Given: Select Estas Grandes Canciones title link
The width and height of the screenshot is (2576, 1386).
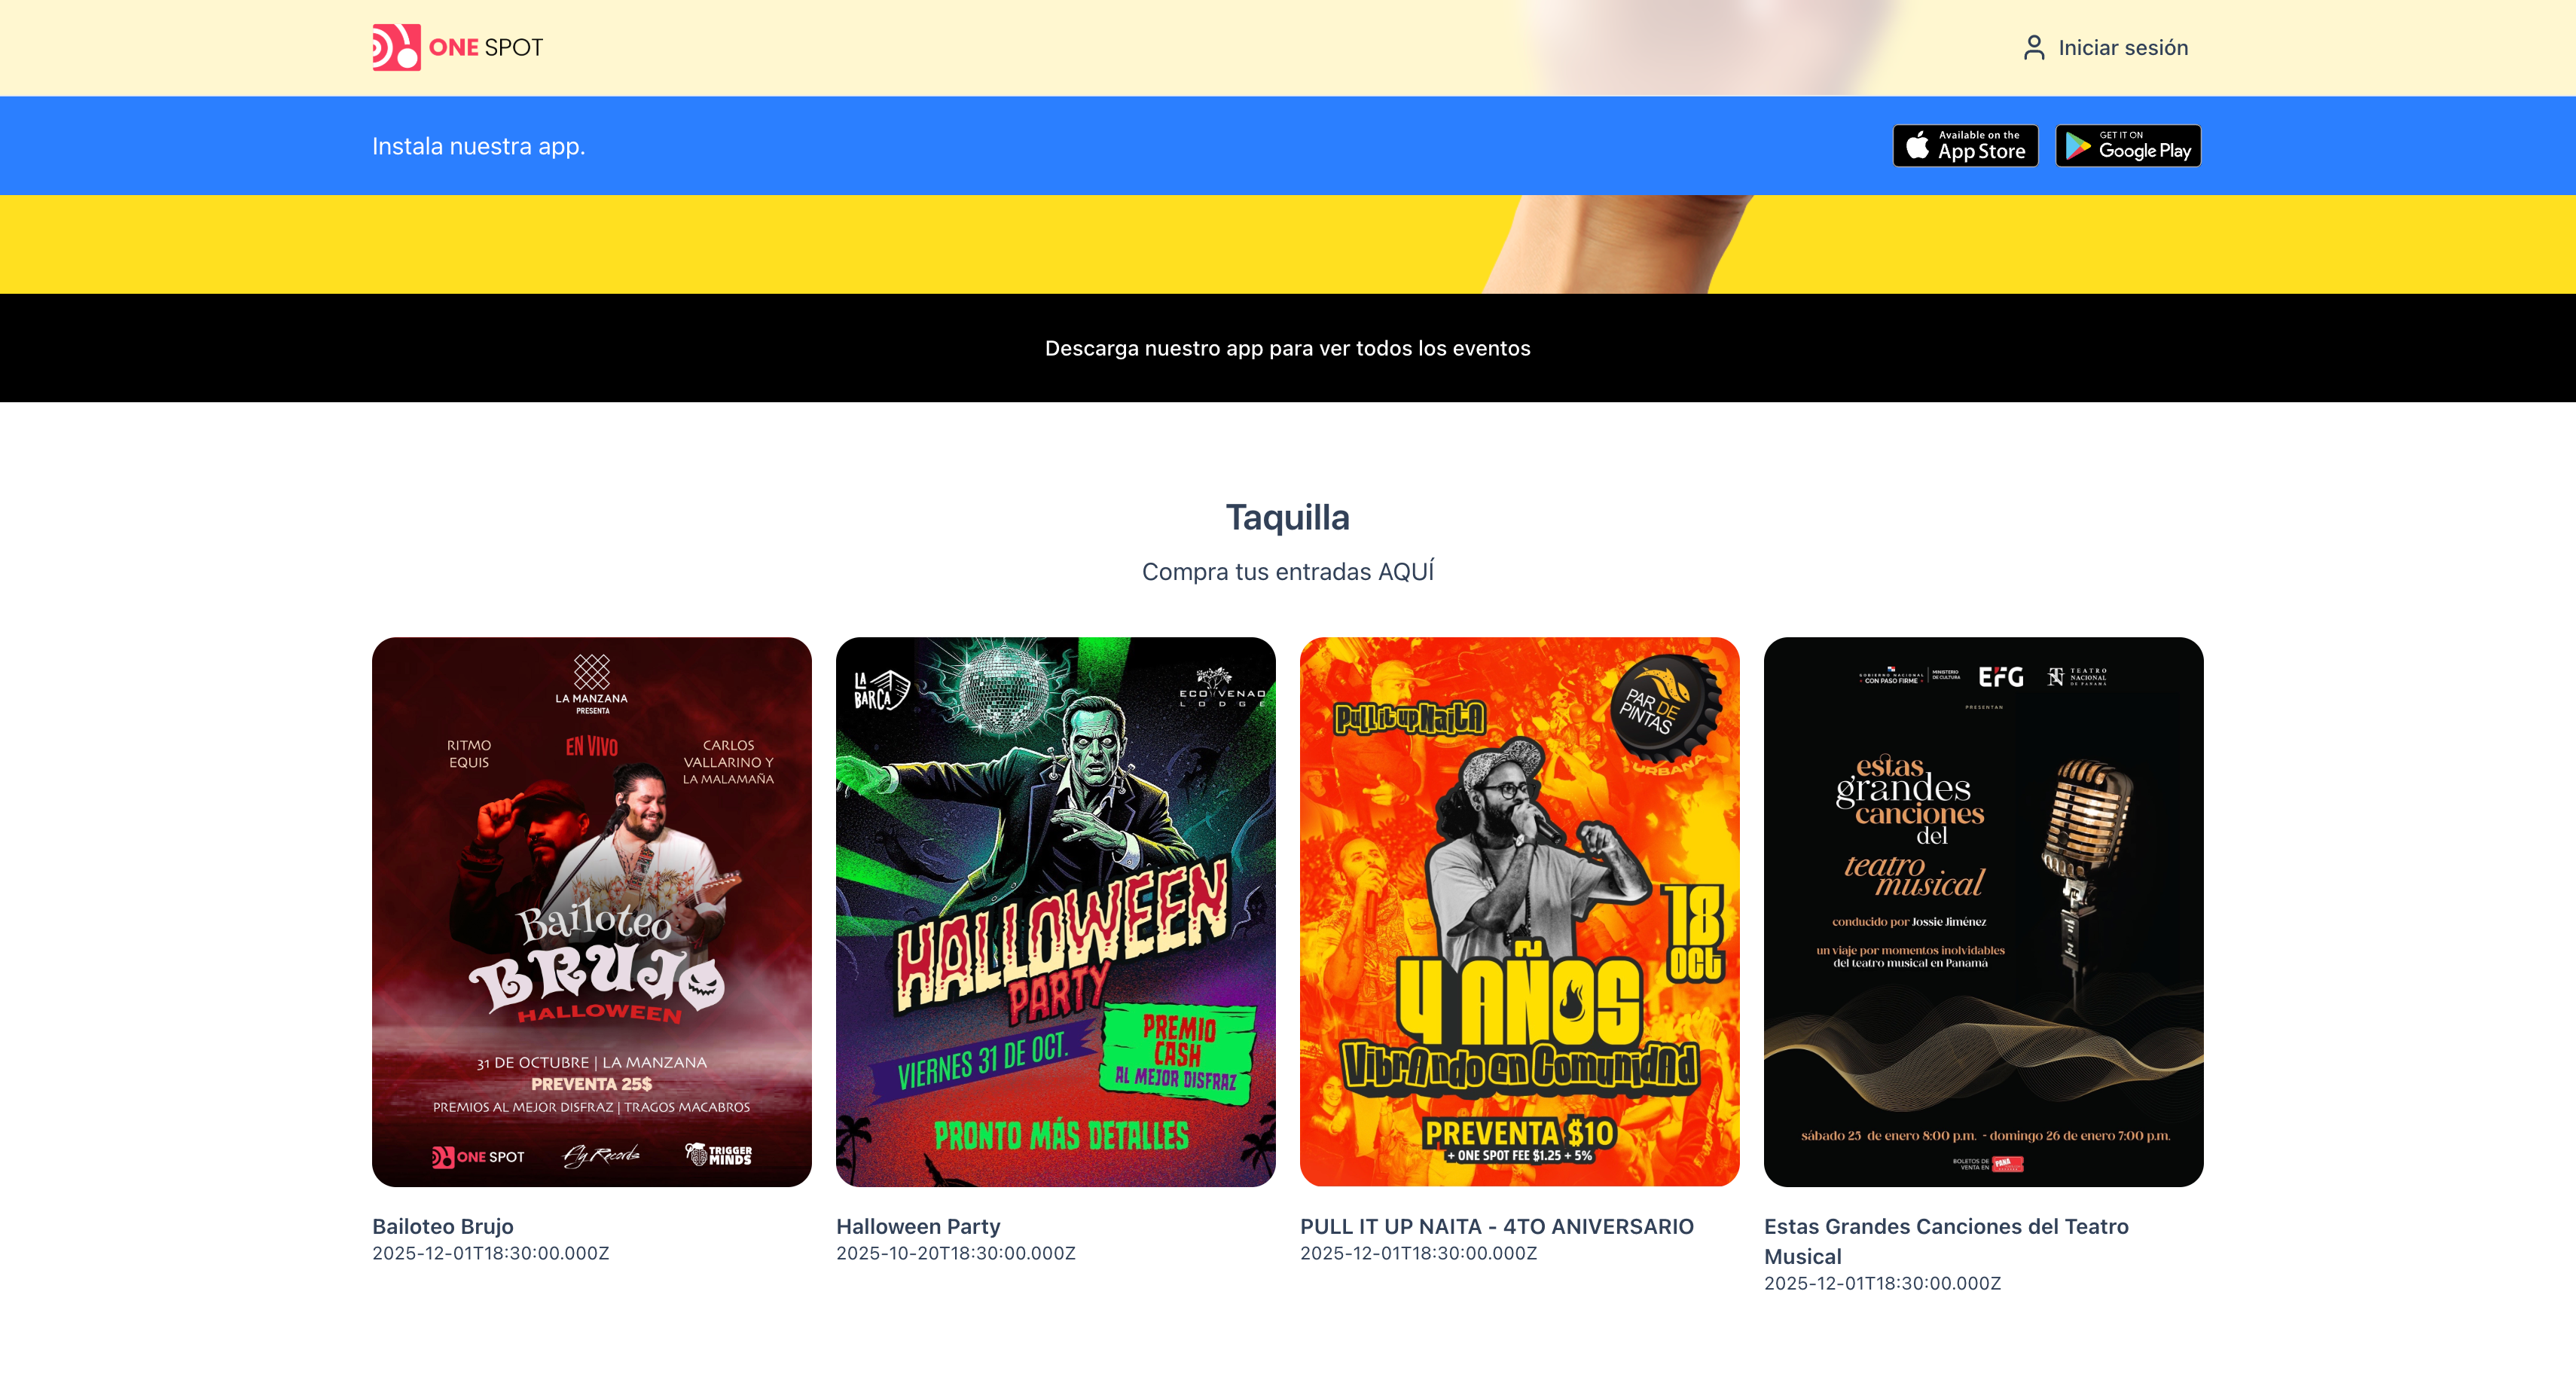Looking at the screenshot, I should [x=1946, y=1241].
